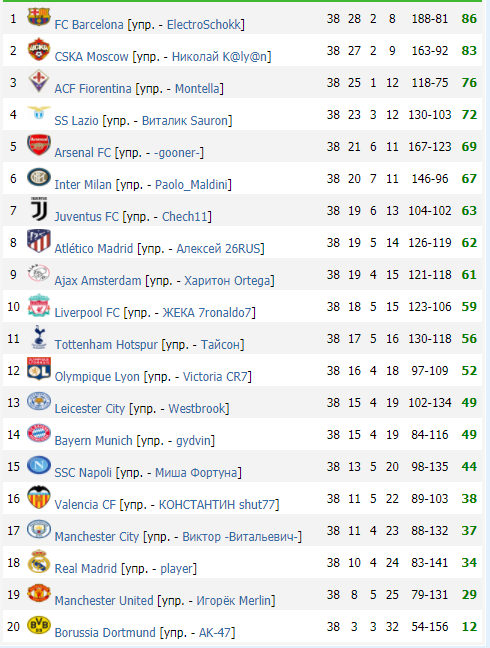Image resolution: width=490 pixels, height=648 pixels.
Task: Click the Juventus logo icon
Action: pos(39,209)
